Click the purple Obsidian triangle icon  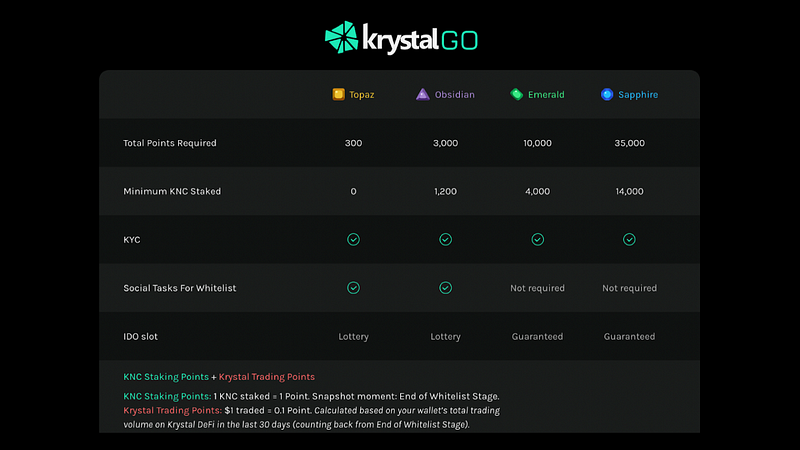coord(422,94)
